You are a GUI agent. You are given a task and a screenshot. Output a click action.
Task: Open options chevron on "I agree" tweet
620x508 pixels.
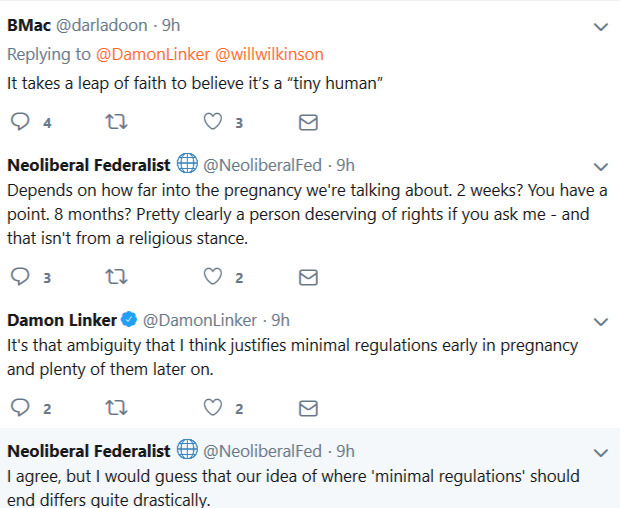(x=600, y=452)
